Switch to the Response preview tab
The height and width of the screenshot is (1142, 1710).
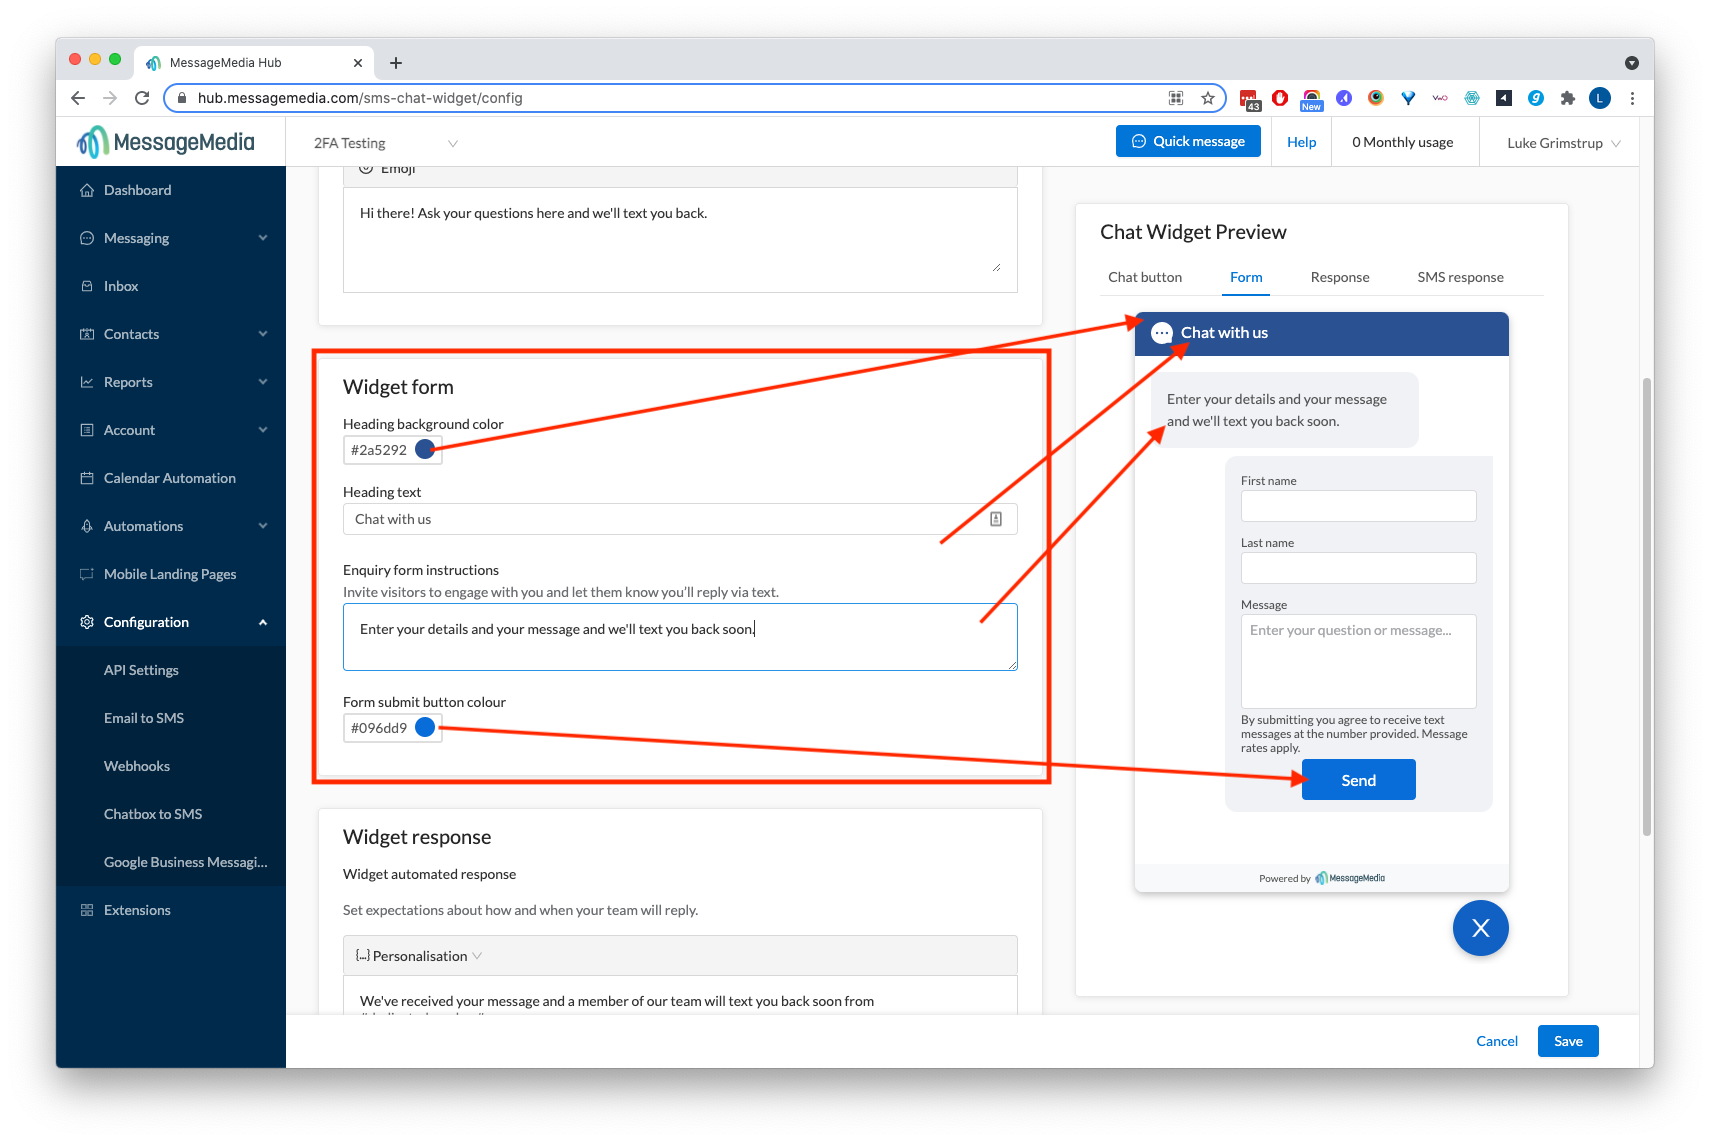1340,277
